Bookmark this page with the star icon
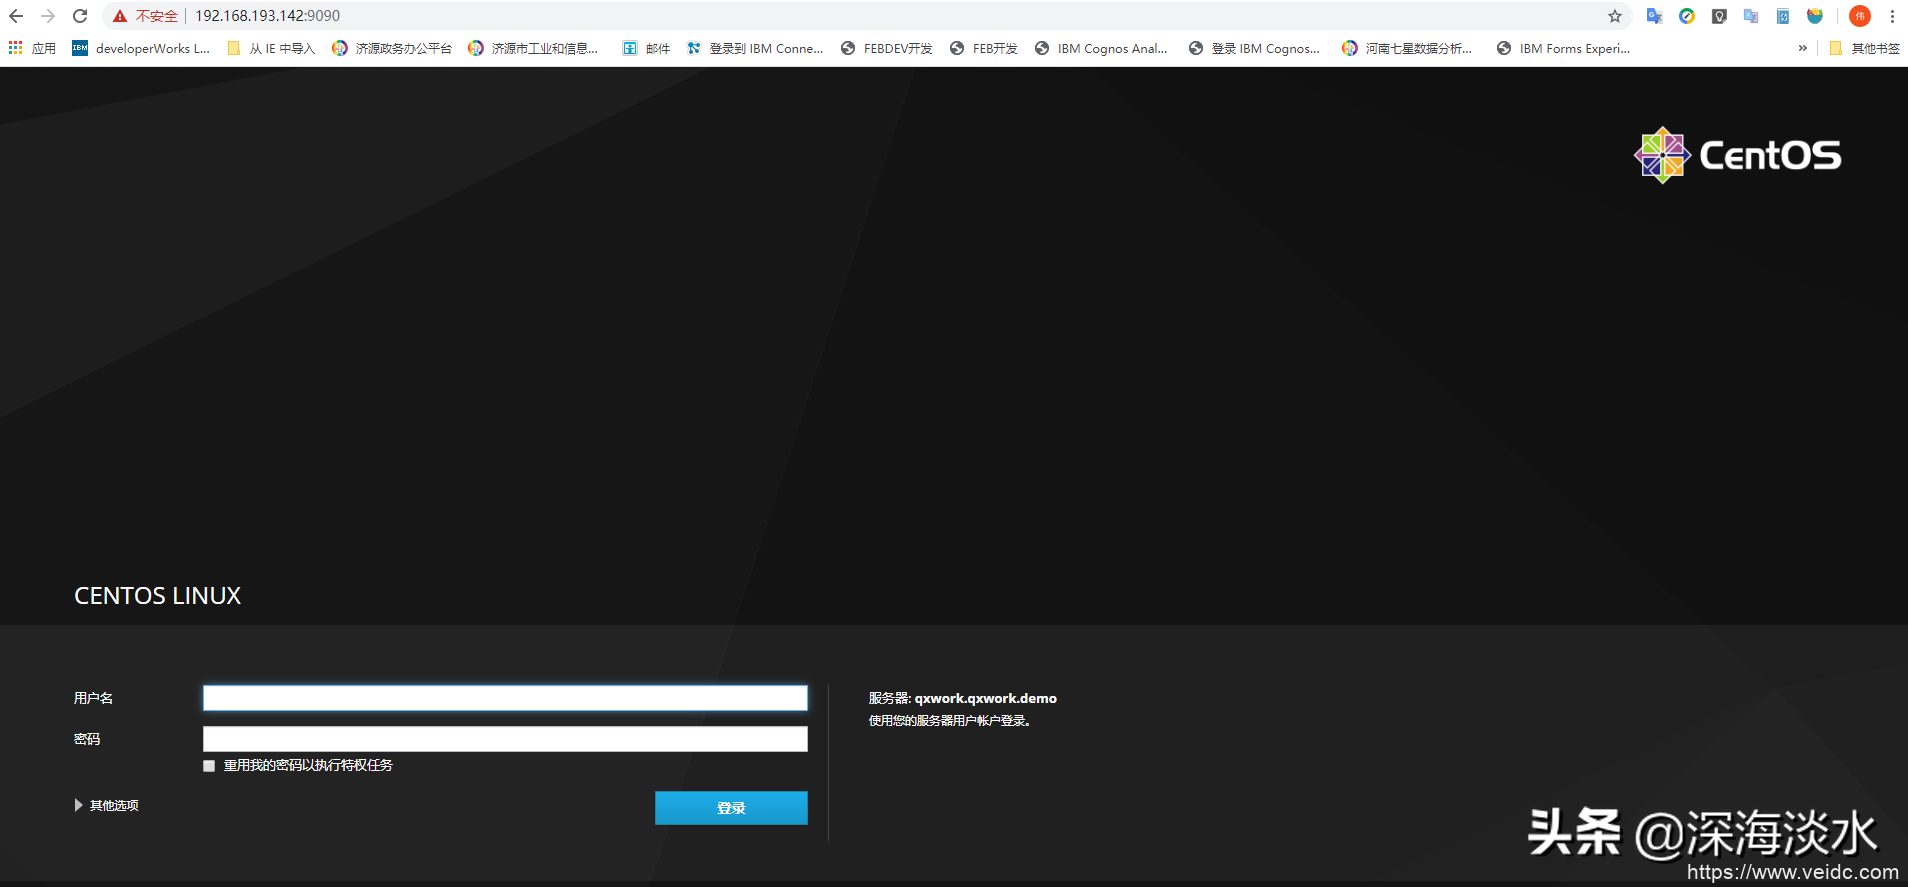This screenshot has width=1908, height=887. tap(1615, 16)
